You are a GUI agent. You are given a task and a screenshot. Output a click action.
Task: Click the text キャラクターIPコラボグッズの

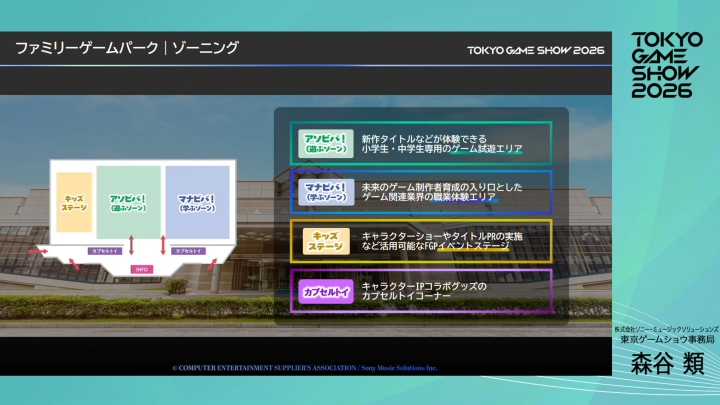pos(424,287)
